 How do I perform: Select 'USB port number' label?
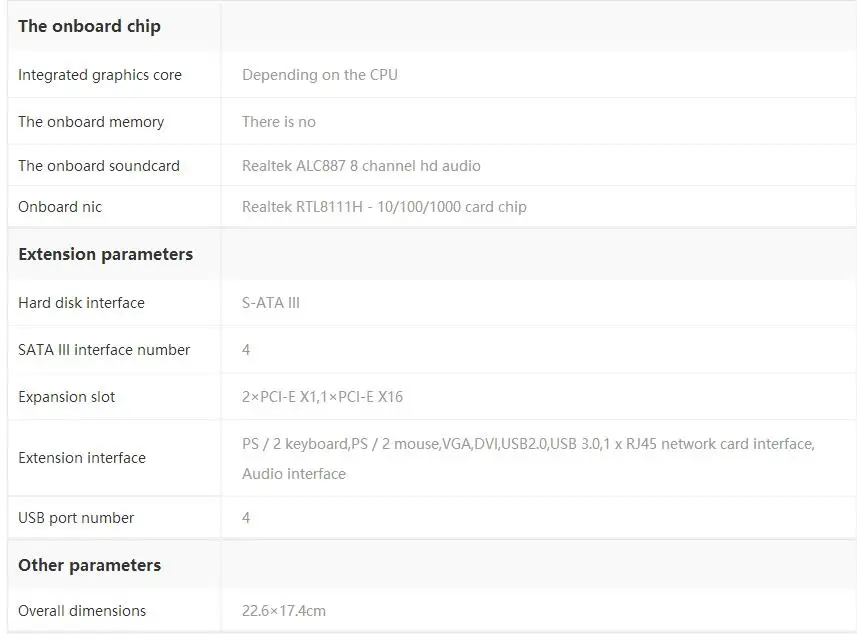pyautogui.click(x=75, y=518)
